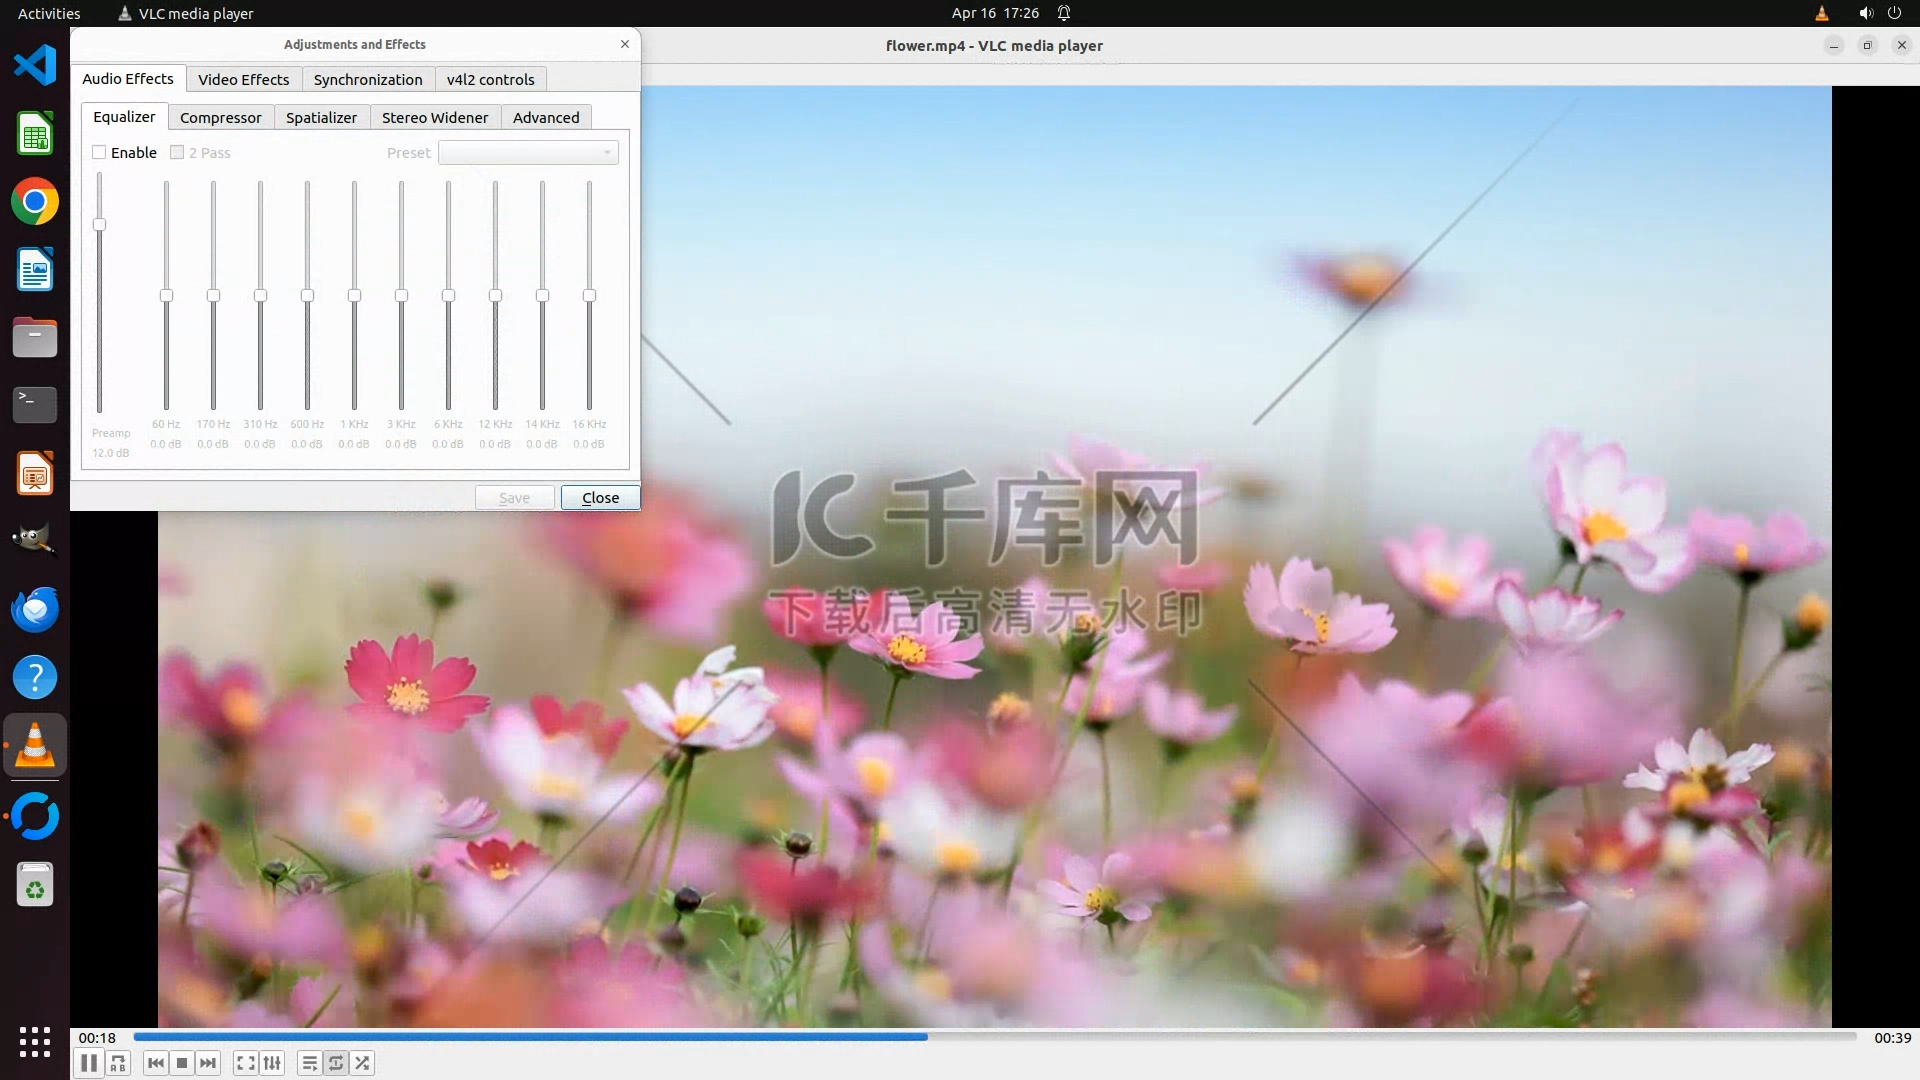Open the Stereo Widener sub-tab

[434, 117]
